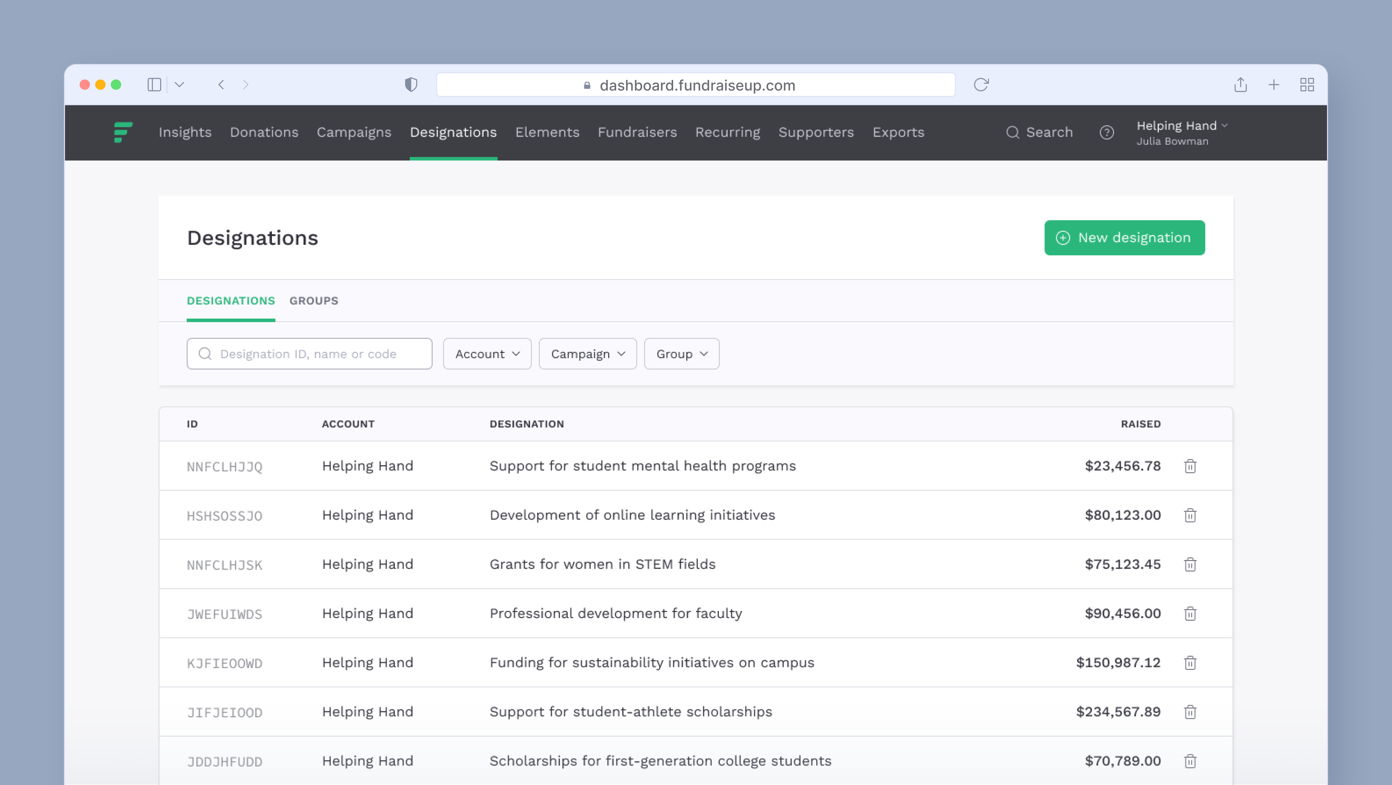Open the help question mark icon
This screenshot has width=1392, height=785.
[1106, 132]
